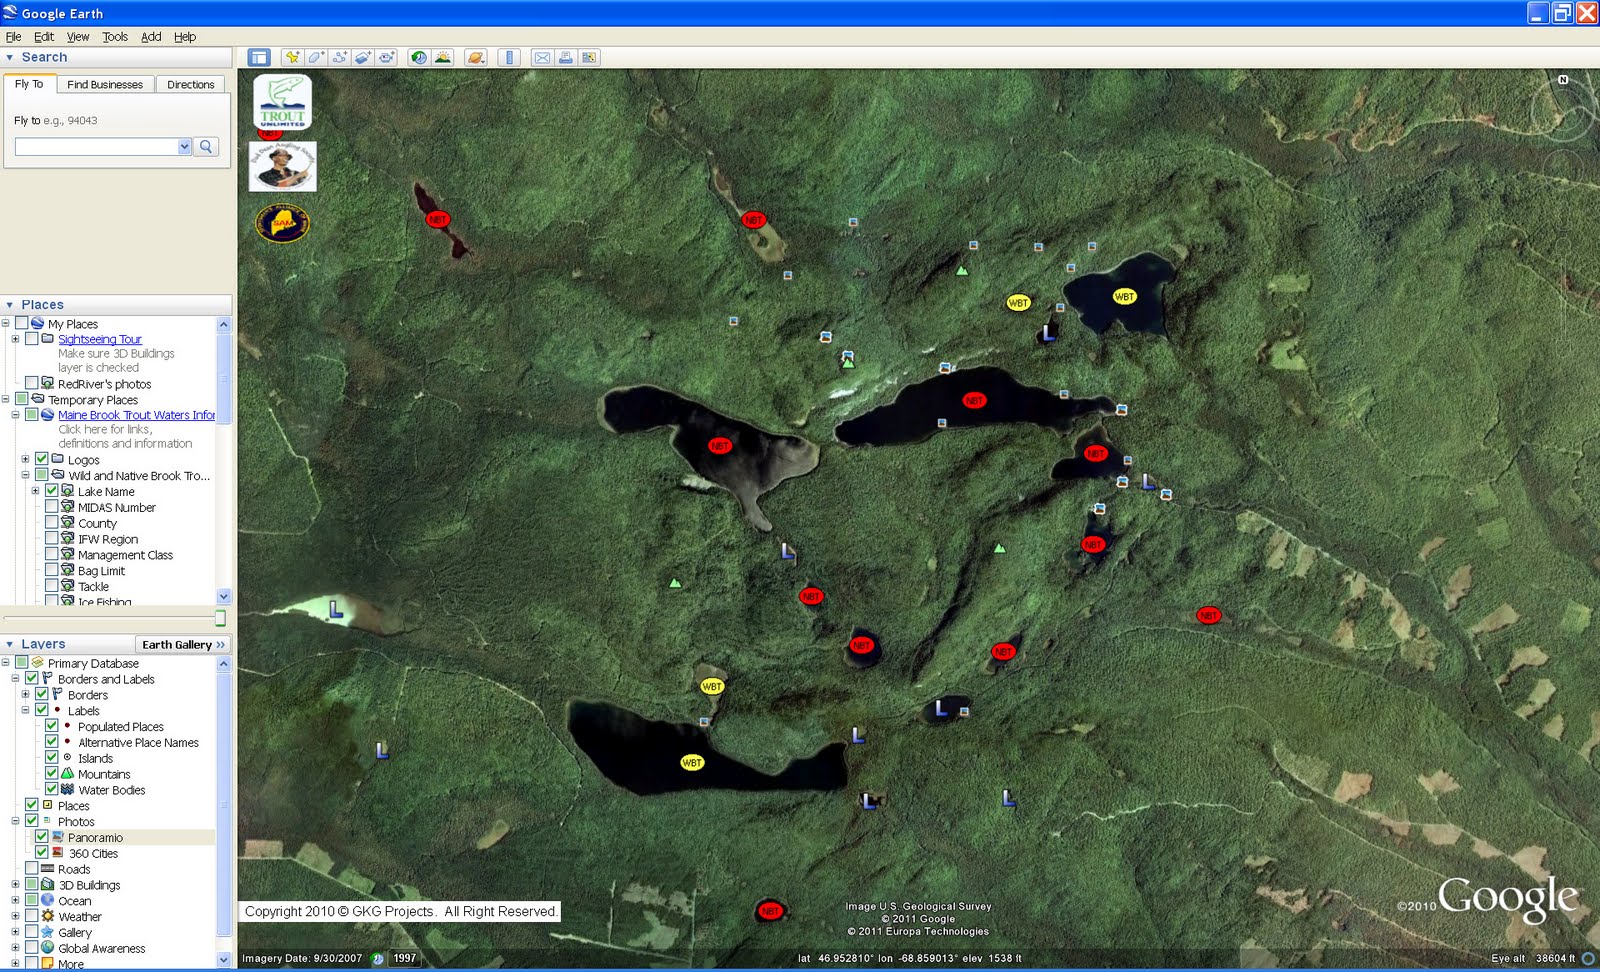
Task: Open the Add Polygon tool
Action: [x=315, y=57]
